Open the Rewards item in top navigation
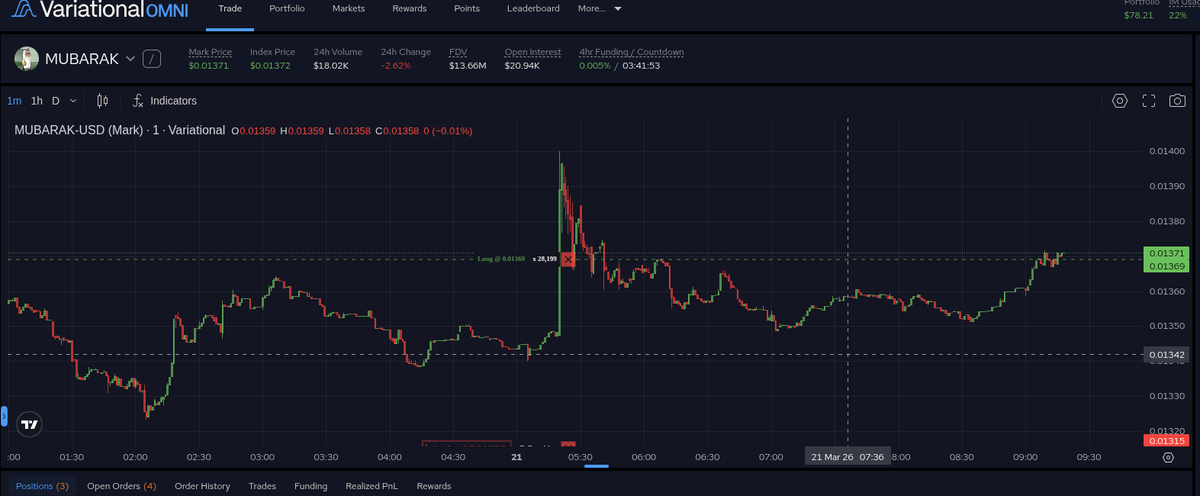The image size is (1200, 496). pyautogui.click(x=409, y=8)
